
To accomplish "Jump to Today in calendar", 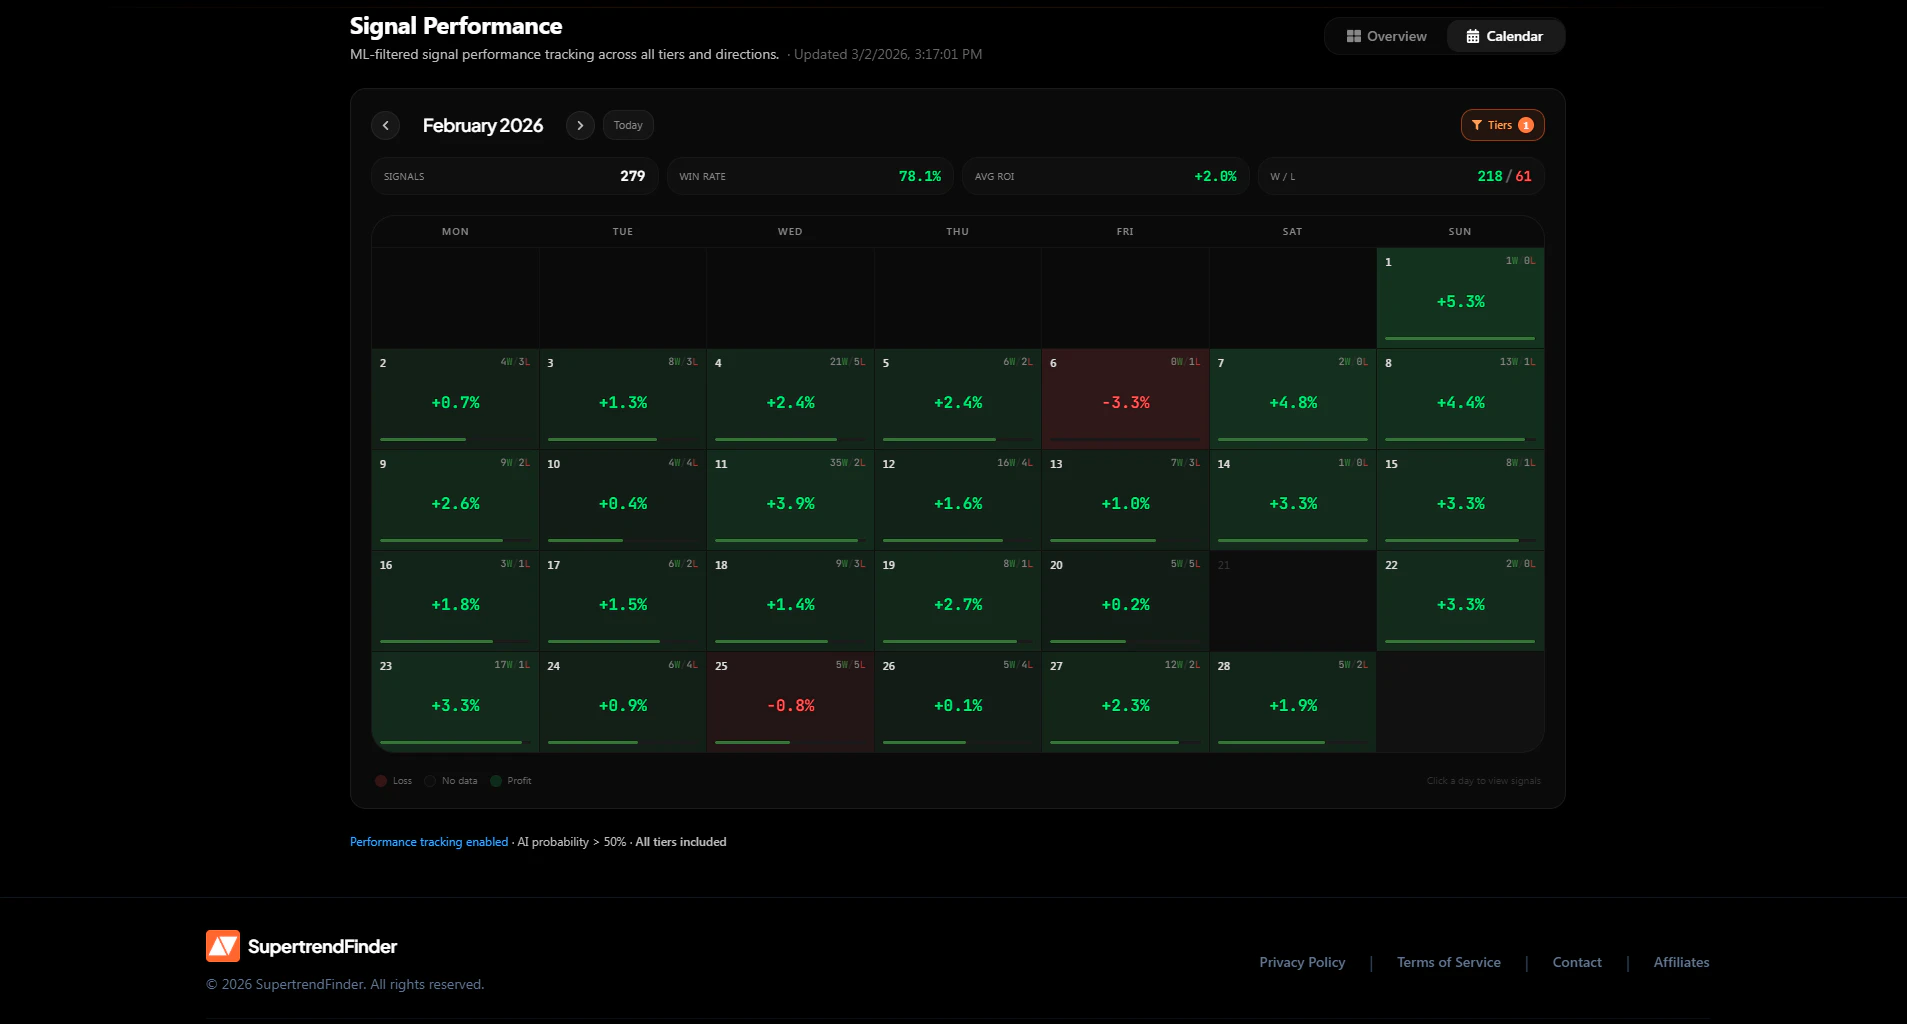I will (x=628, y=125).
